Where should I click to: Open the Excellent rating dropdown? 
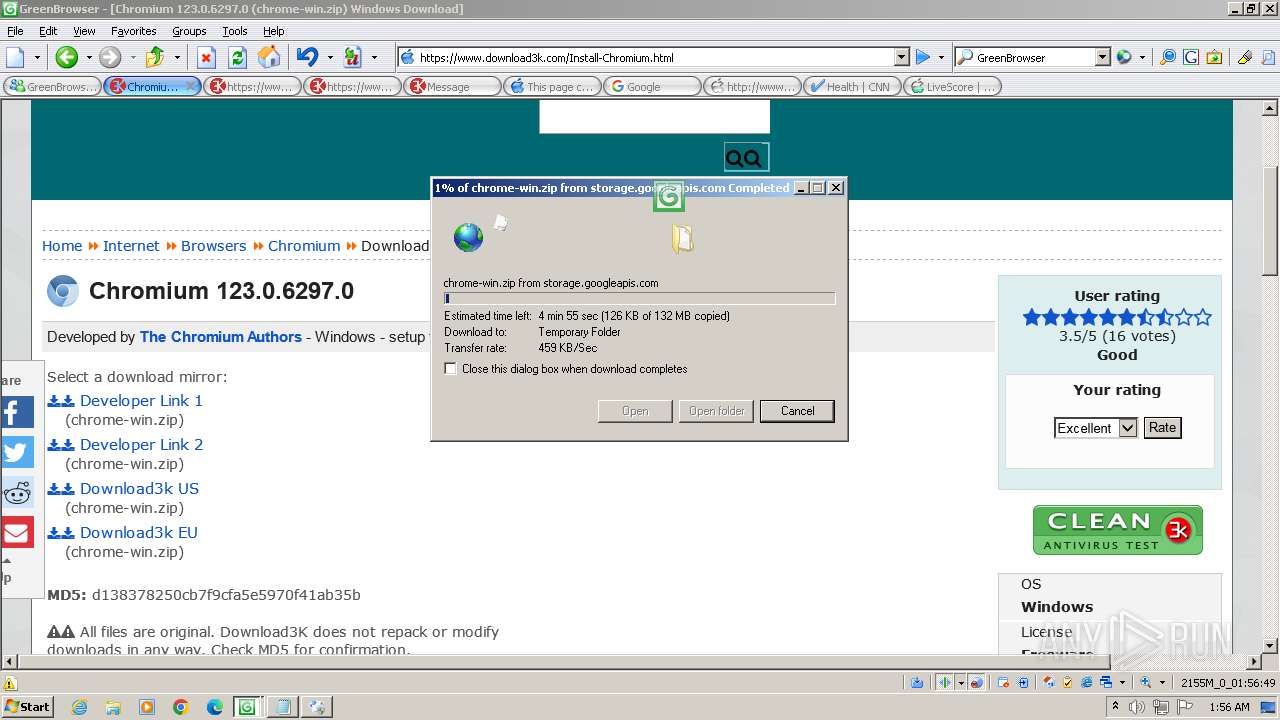click(1128, 428)
